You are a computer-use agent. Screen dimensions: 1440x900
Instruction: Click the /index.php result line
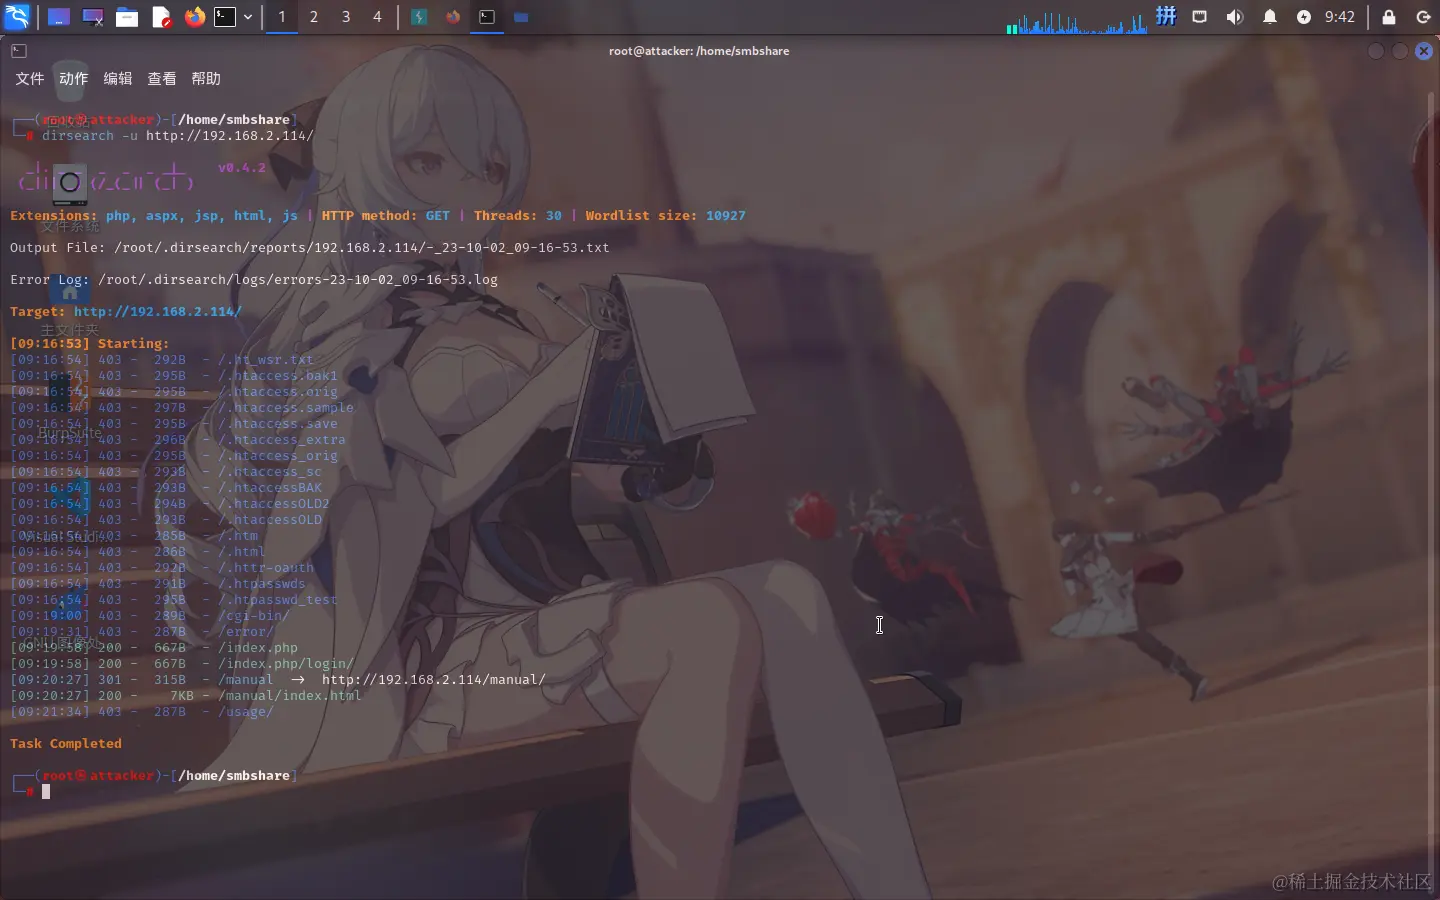pyautogui.click(x=154, y=648)
